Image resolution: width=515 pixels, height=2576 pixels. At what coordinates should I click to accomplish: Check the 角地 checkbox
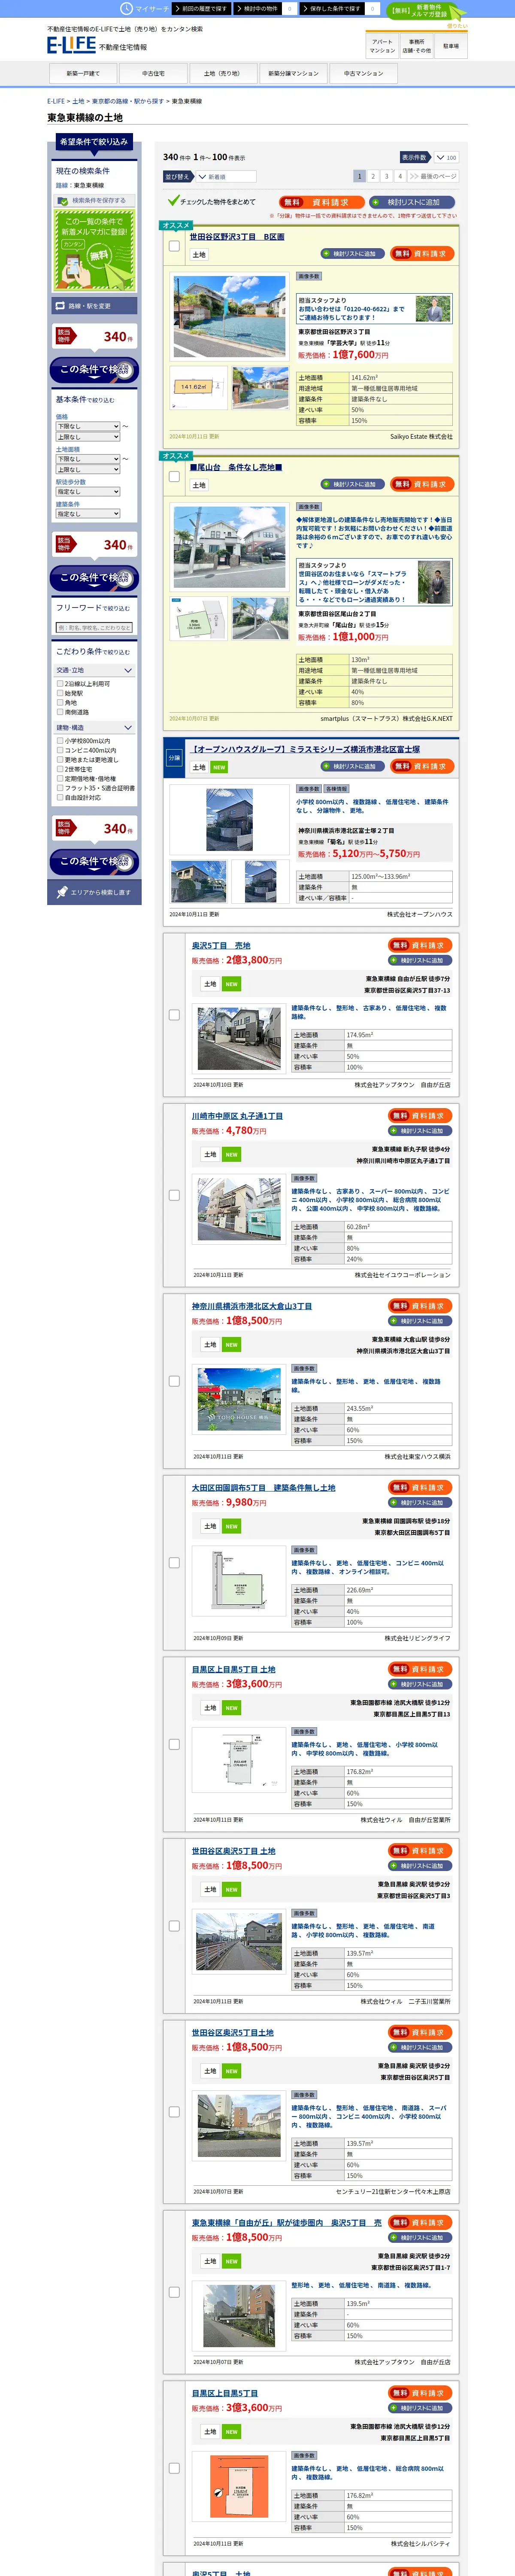coord(60,703)
